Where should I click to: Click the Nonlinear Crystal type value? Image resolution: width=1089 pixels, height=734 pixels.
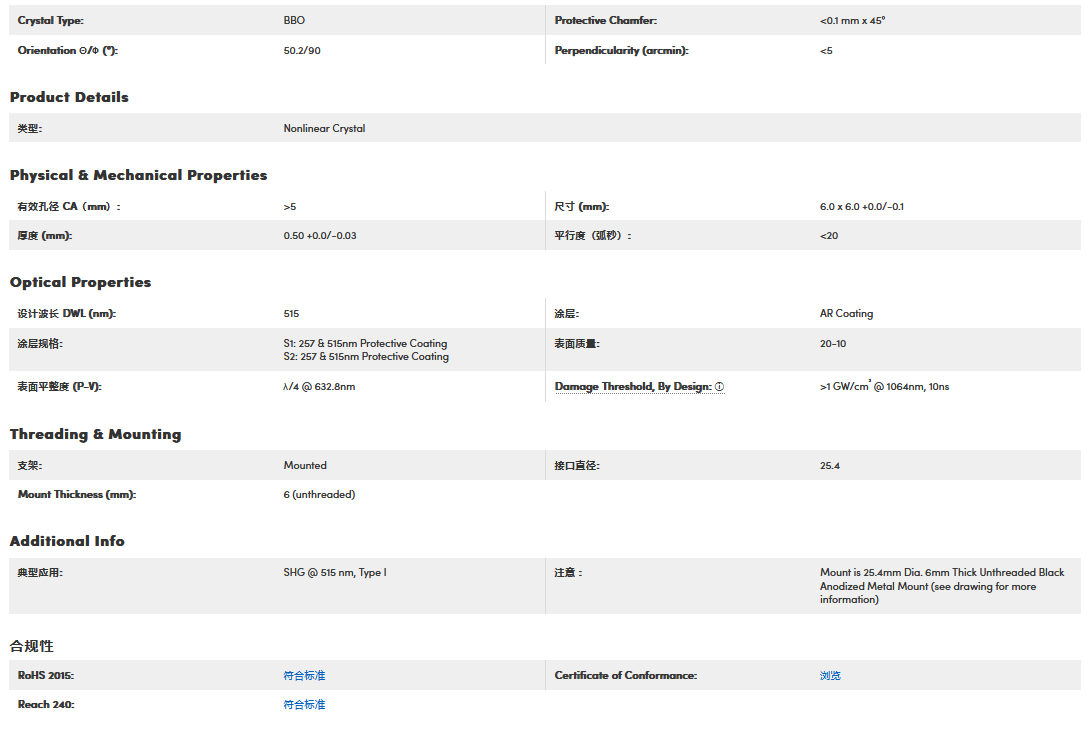point(324,129)
